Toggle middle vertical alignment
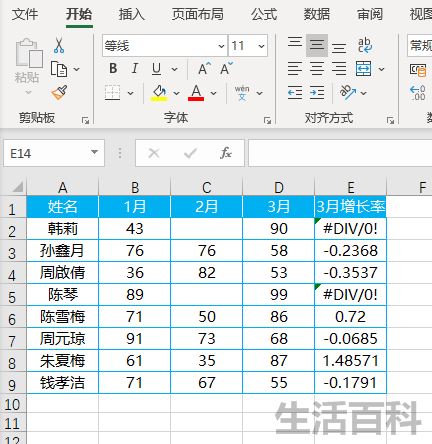Screen dimensions: 432x444 tap(317, 45)
